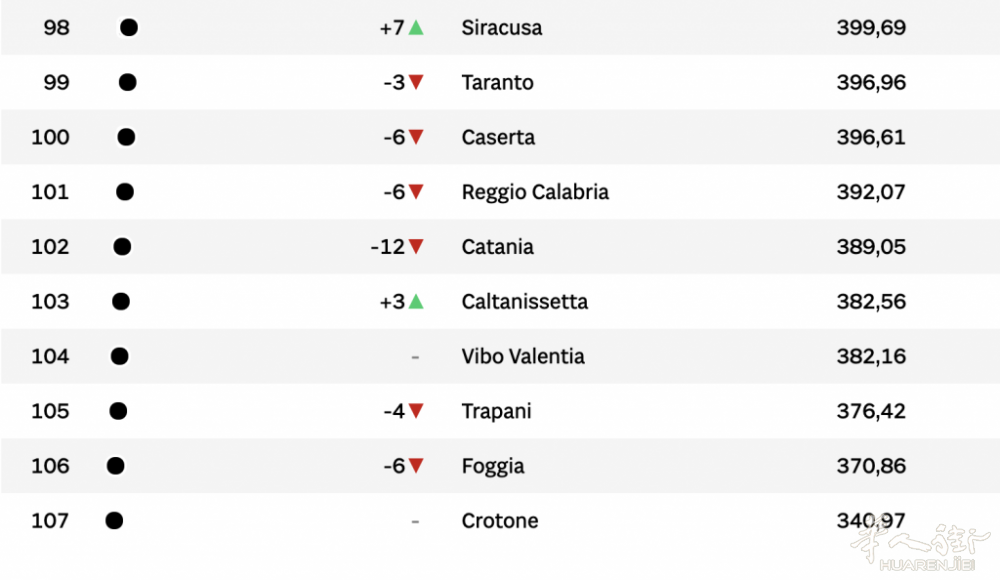Click the red down arrow beside Caserta
Image resolution: width=1000 pixels, height=580 pixels.
(x=416, y=138)
